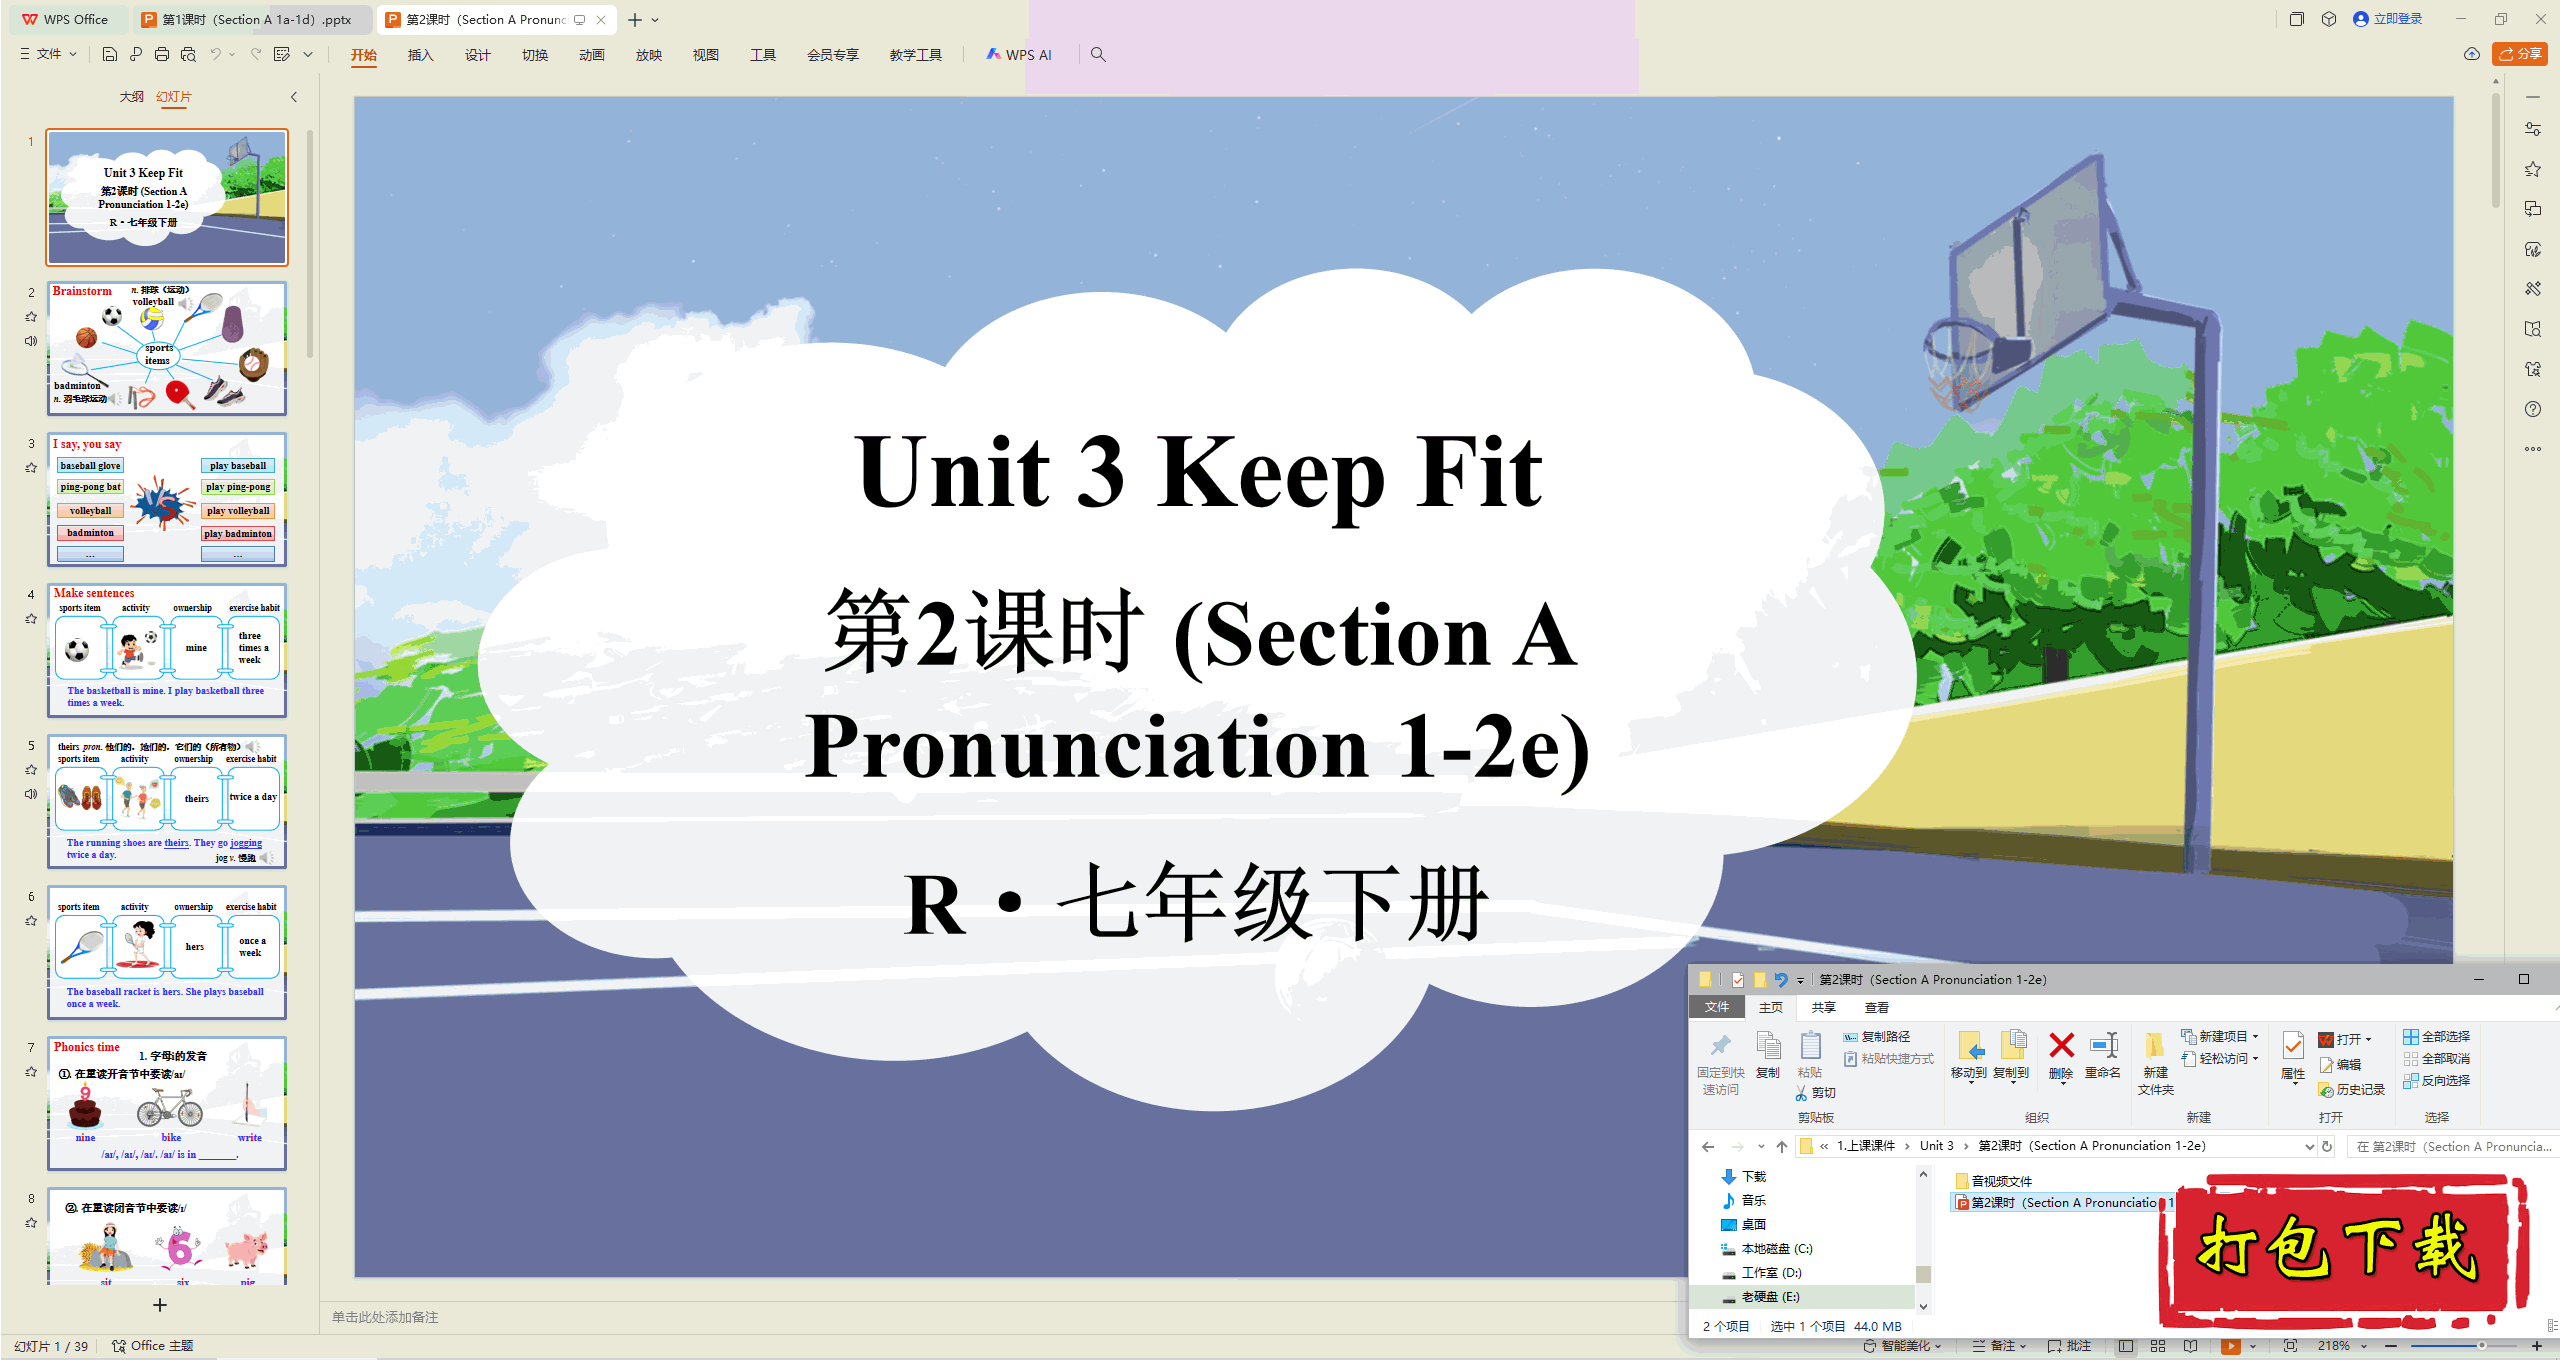Click the Print icon in WPS toolbar
Screen dimensions: 2560x1360
(162, 54)
